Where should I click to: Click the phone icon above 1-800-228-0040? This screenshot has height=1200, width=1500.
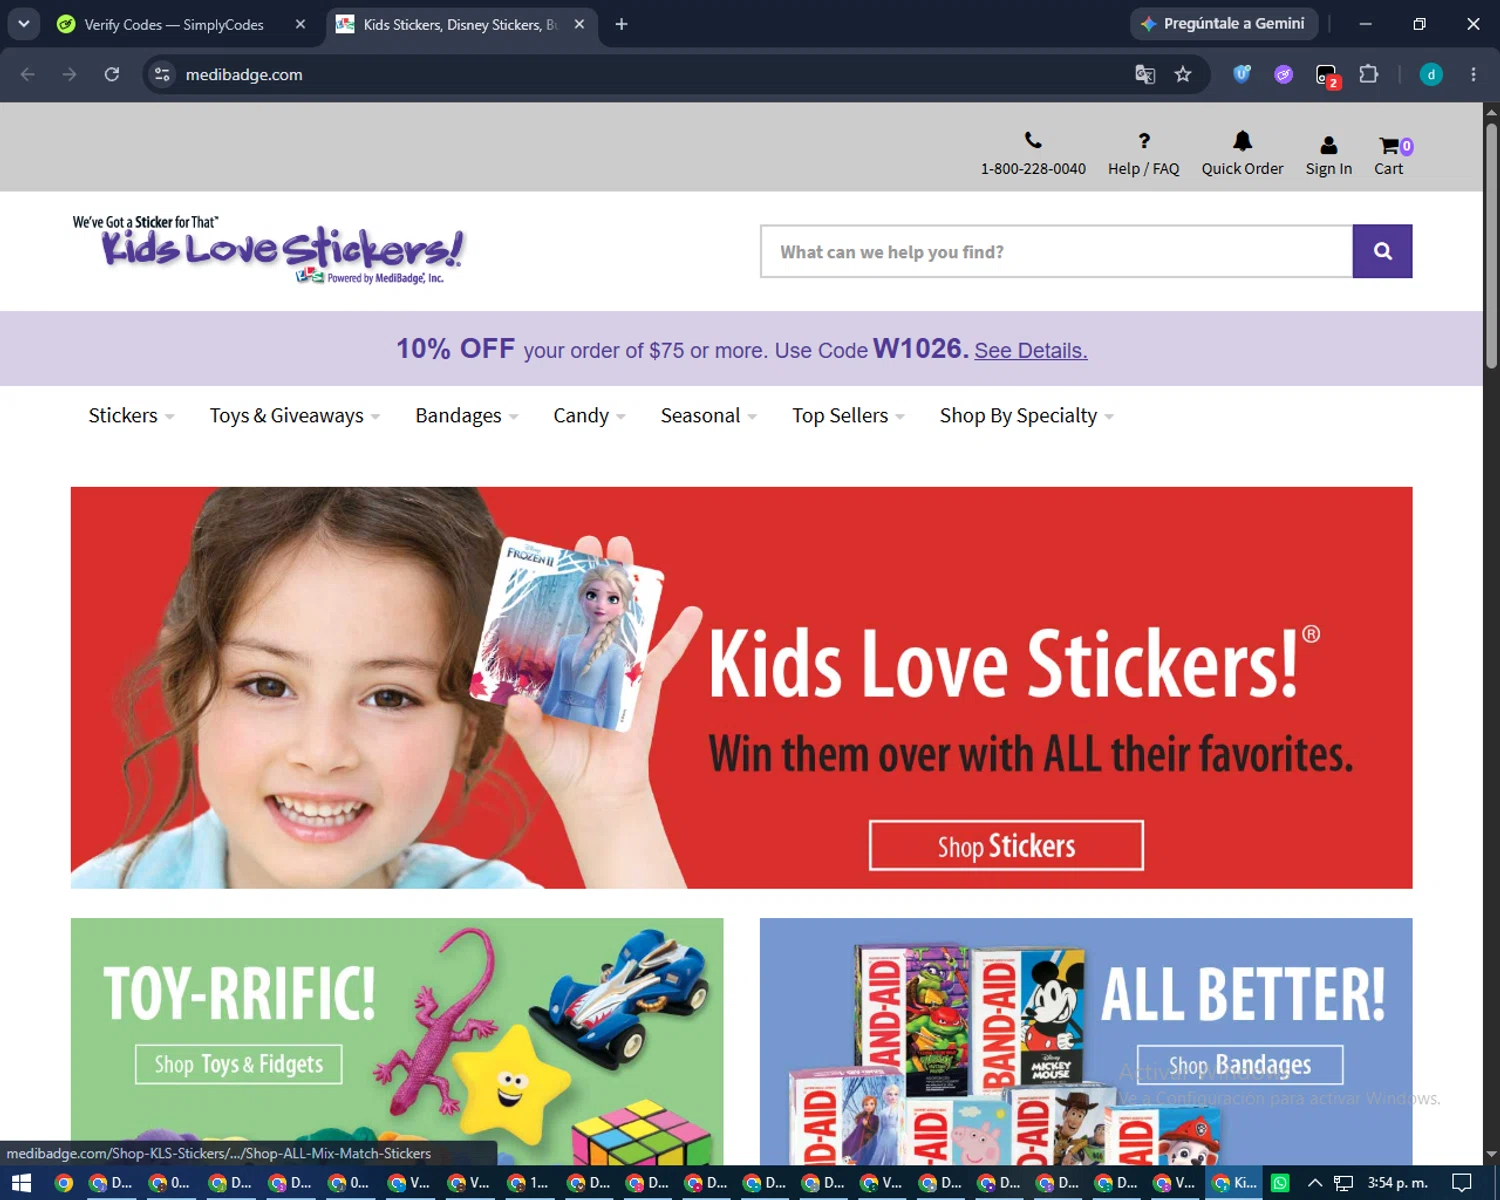(x=1033, y=141)
